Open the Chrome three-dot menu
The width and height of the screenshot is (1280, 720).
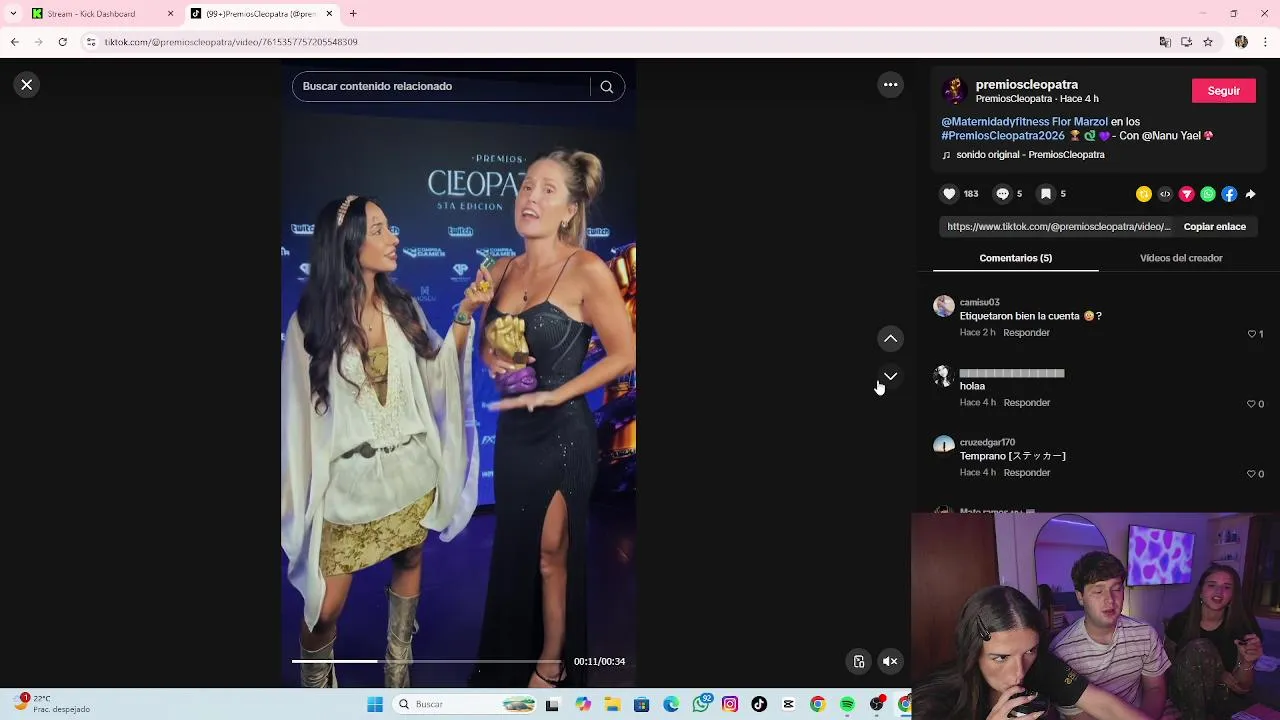pos(1266,42)
